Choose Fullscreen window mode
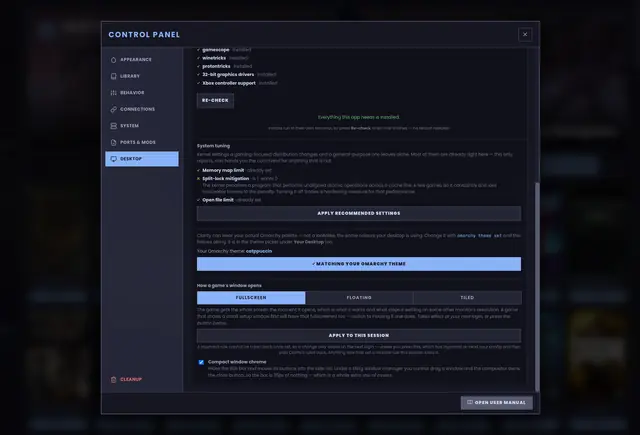Image resolution: width=640 pixels, height=435 pixels. (251, 297)
